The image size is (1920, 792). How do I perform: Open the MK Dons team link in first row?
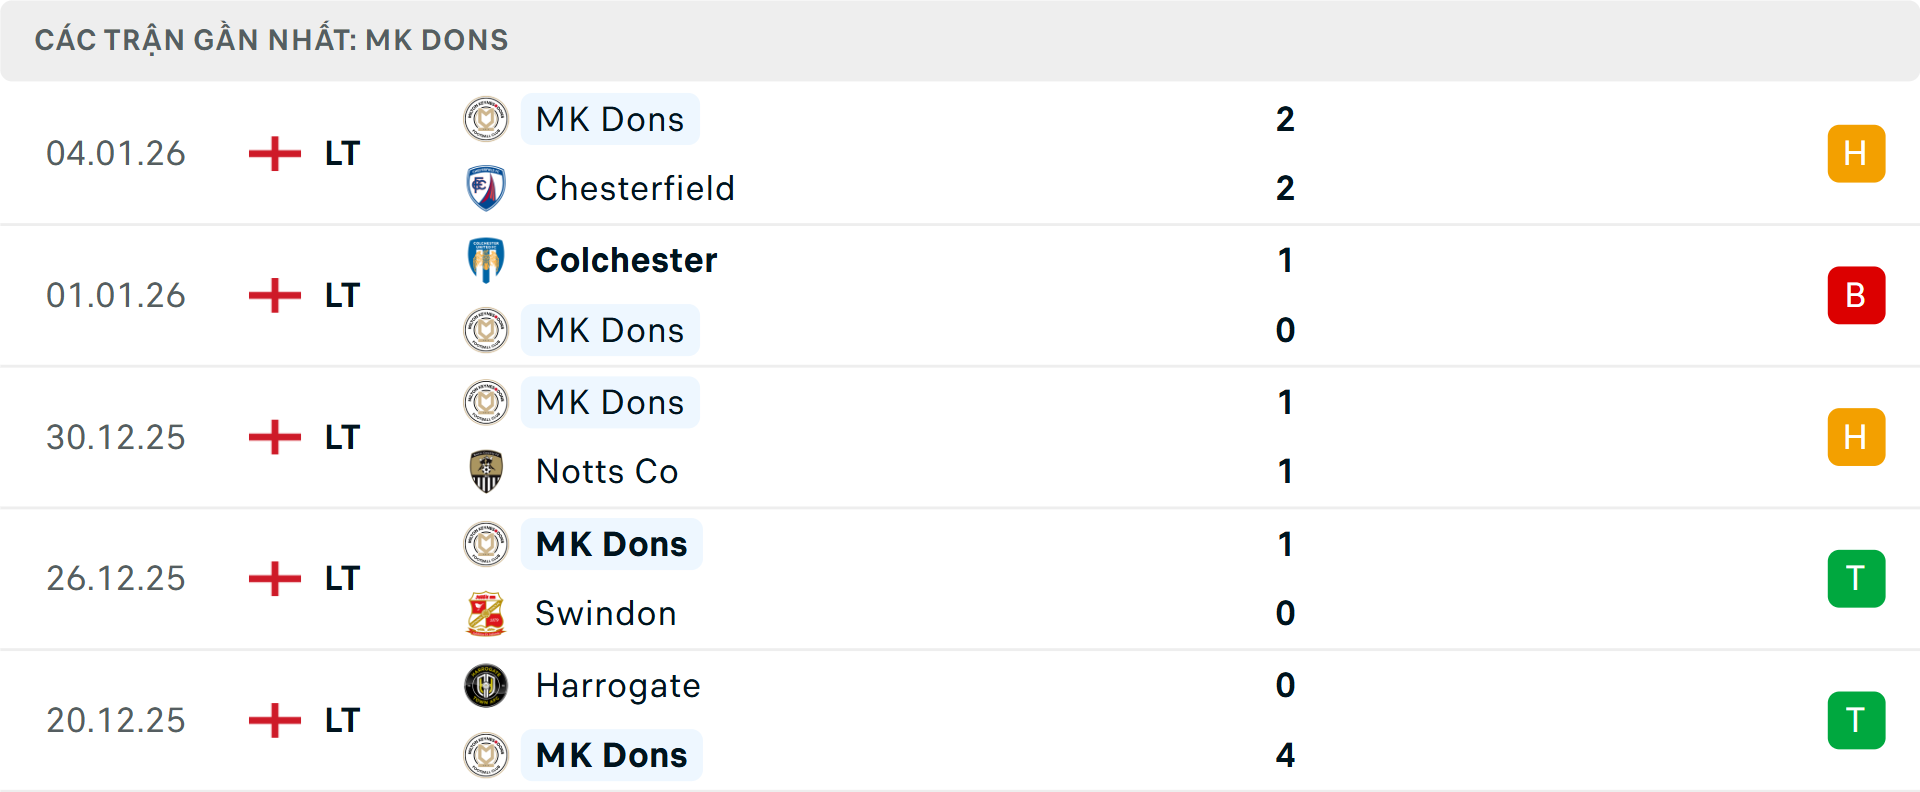(x=610, y=118)
